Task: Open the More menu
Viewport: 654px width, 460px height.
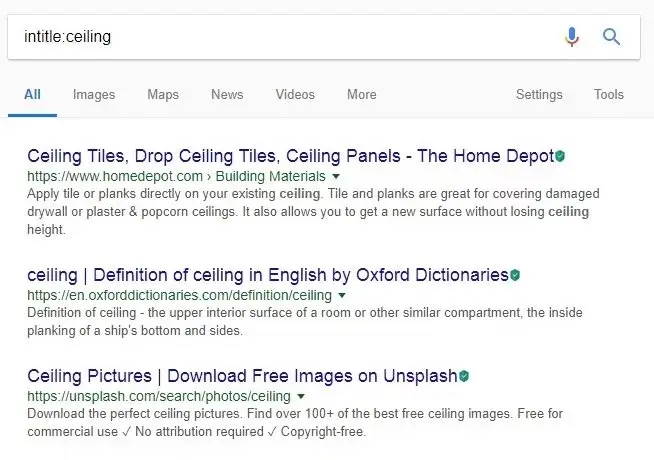Action: [x=361, y=95]
